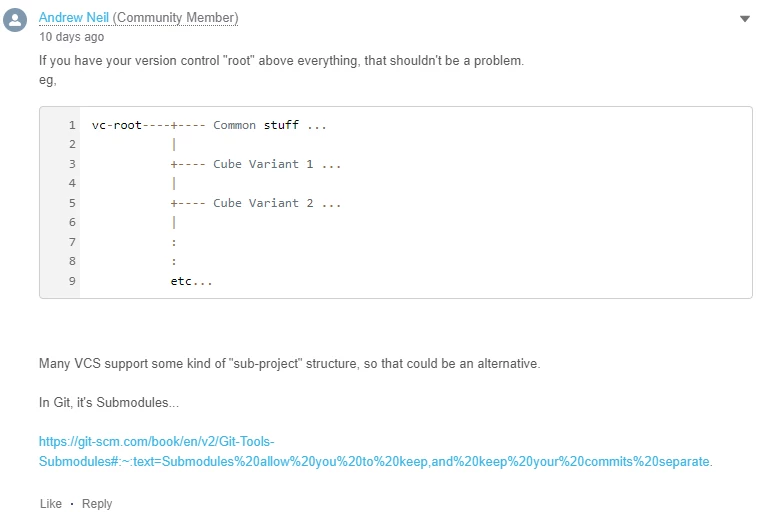Click line number 3 in code gutter

[x=72, y=164]
